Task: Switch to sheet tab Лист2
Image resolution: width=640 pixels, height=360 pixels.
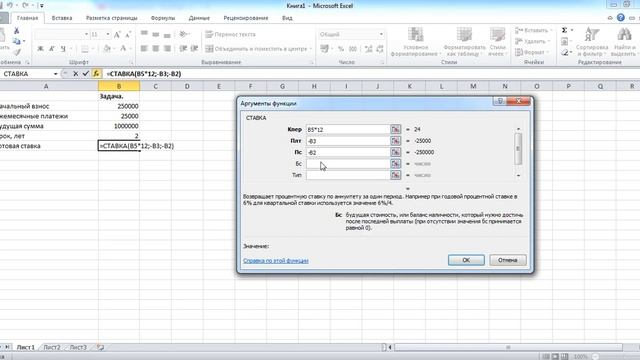Action: pos(52,347)
